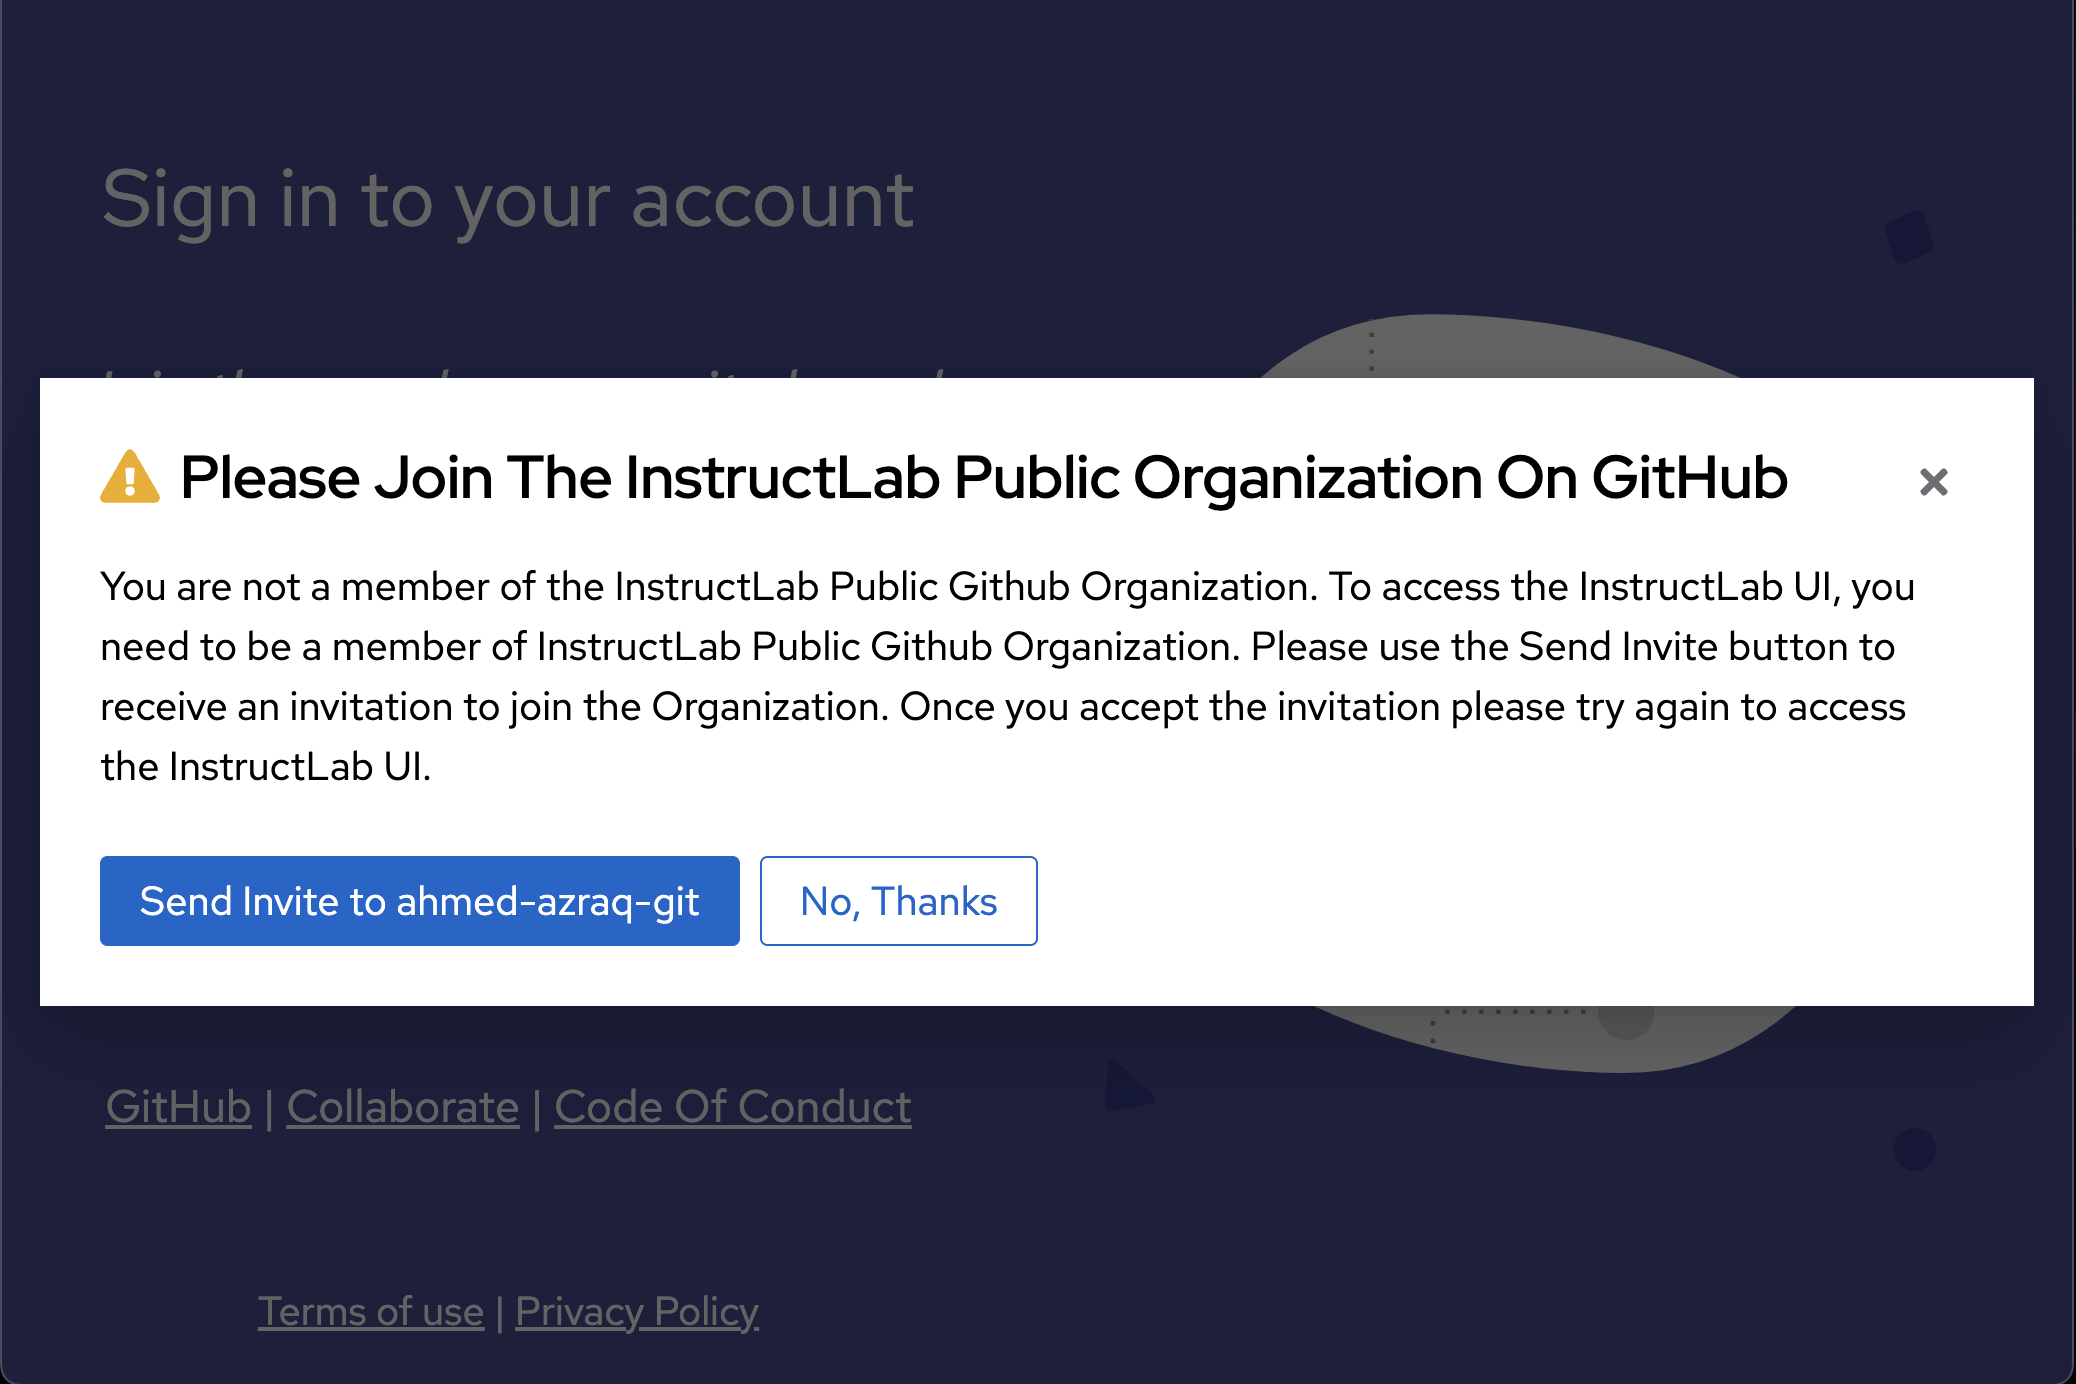Navigate to Collaborate from the footer
Viewport: 2076px width, 1384px height.
[x=402, y=1107]
